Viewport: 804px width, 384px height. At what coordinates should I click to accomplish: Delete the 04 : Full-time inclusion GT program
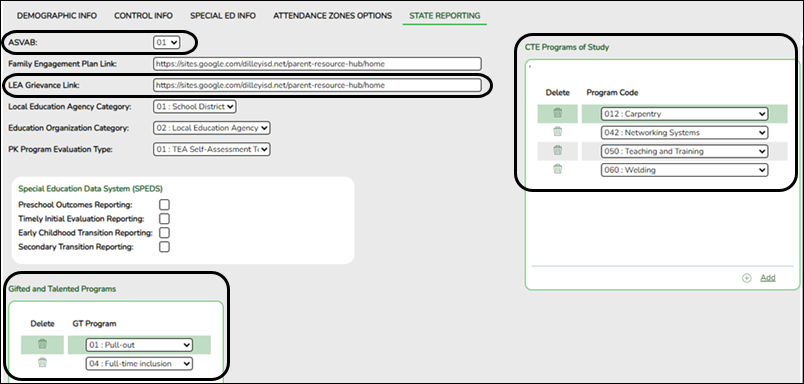(x=43, y=362)
